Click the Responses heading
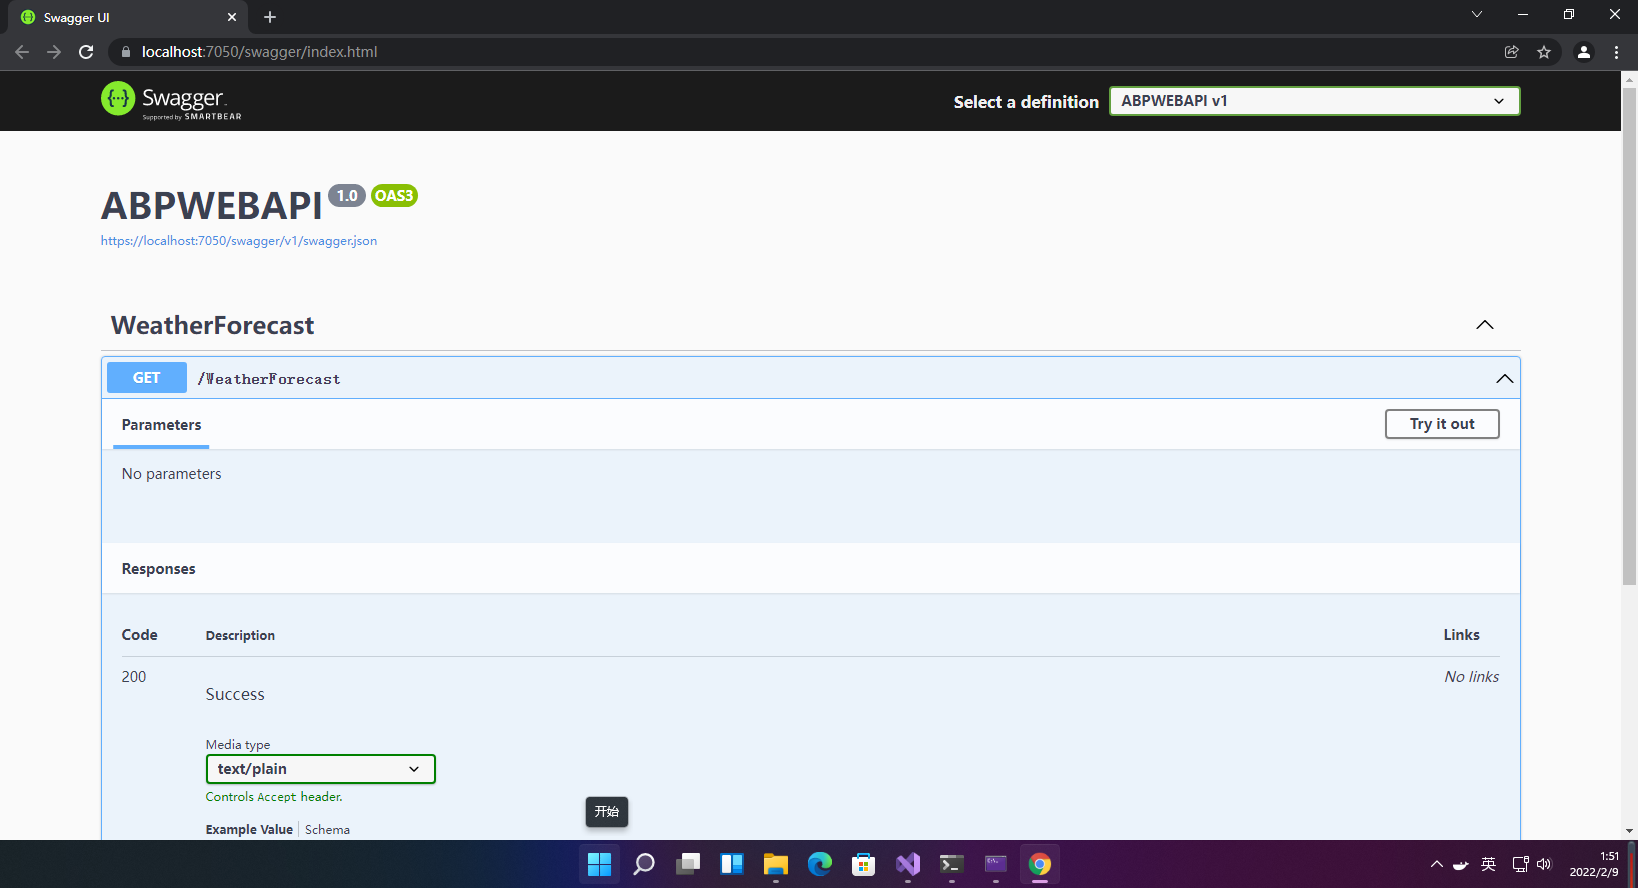This screenshot has height=888, width=1638. [x=159, y=569]
